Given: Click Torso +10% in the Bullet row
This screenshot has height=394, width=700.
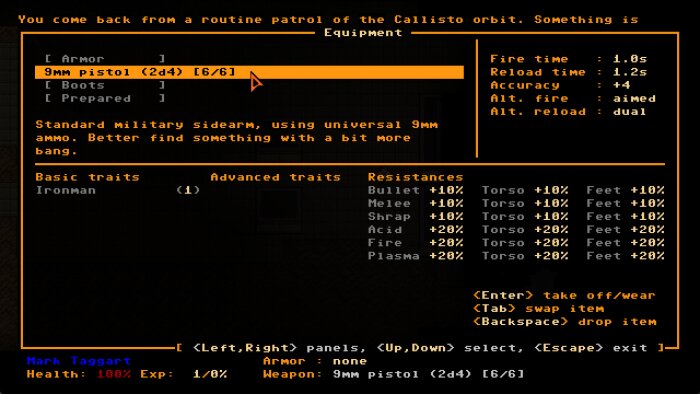Looking at the screenshot, I should [525, 190].
